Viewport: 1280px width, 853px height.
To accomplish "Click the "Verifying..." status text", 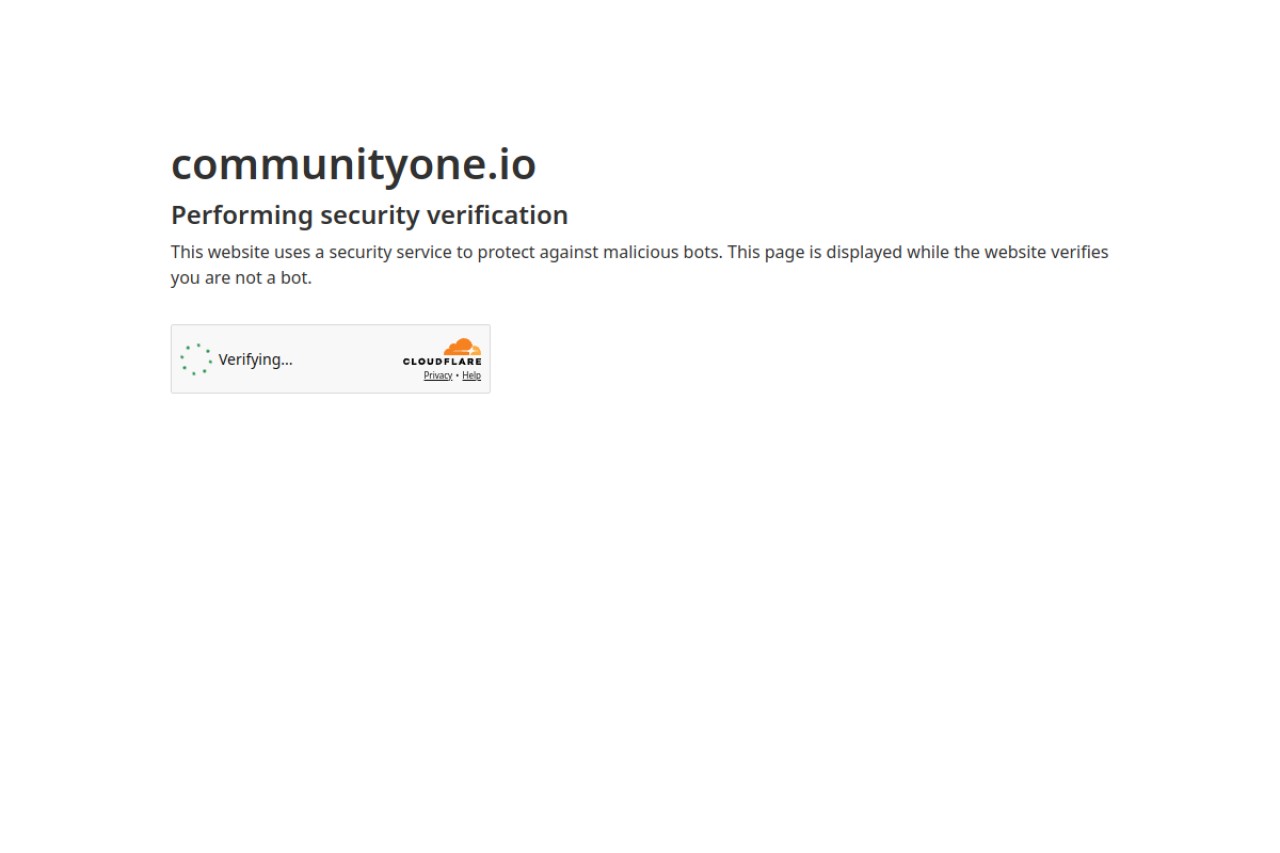I will click(256, 360).
